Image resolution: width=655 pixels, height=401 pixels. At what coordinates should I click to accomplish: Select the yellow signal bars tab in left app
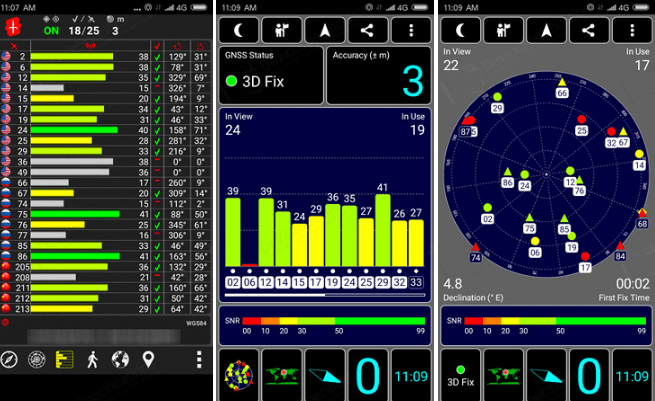66,359
